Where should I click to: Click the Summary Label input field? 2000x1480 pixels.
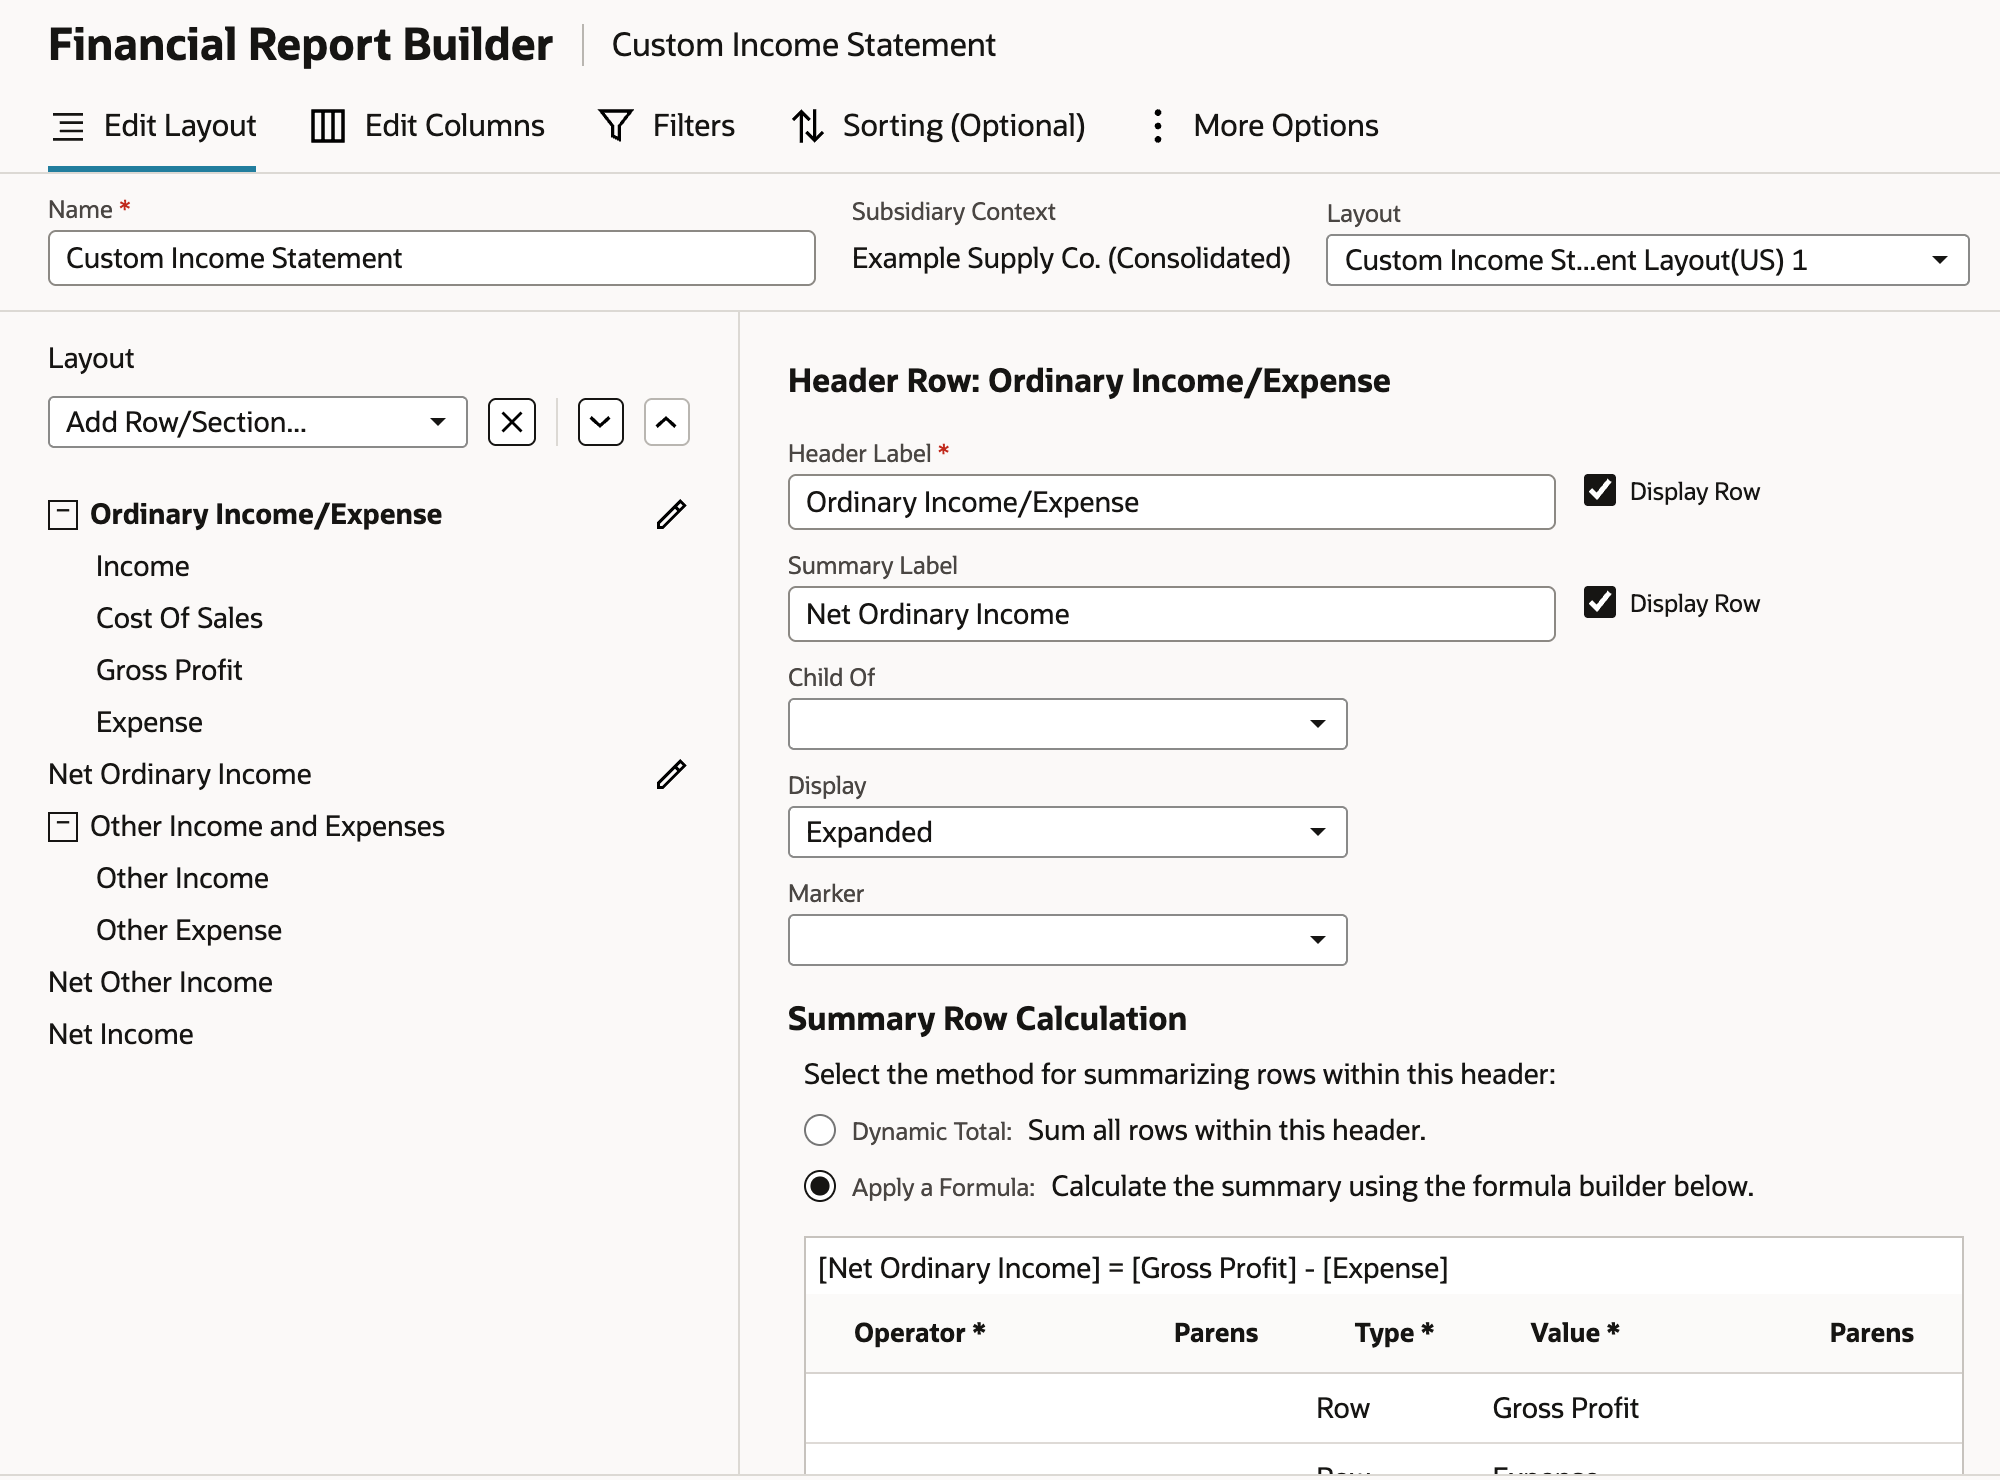point(1171,614)
